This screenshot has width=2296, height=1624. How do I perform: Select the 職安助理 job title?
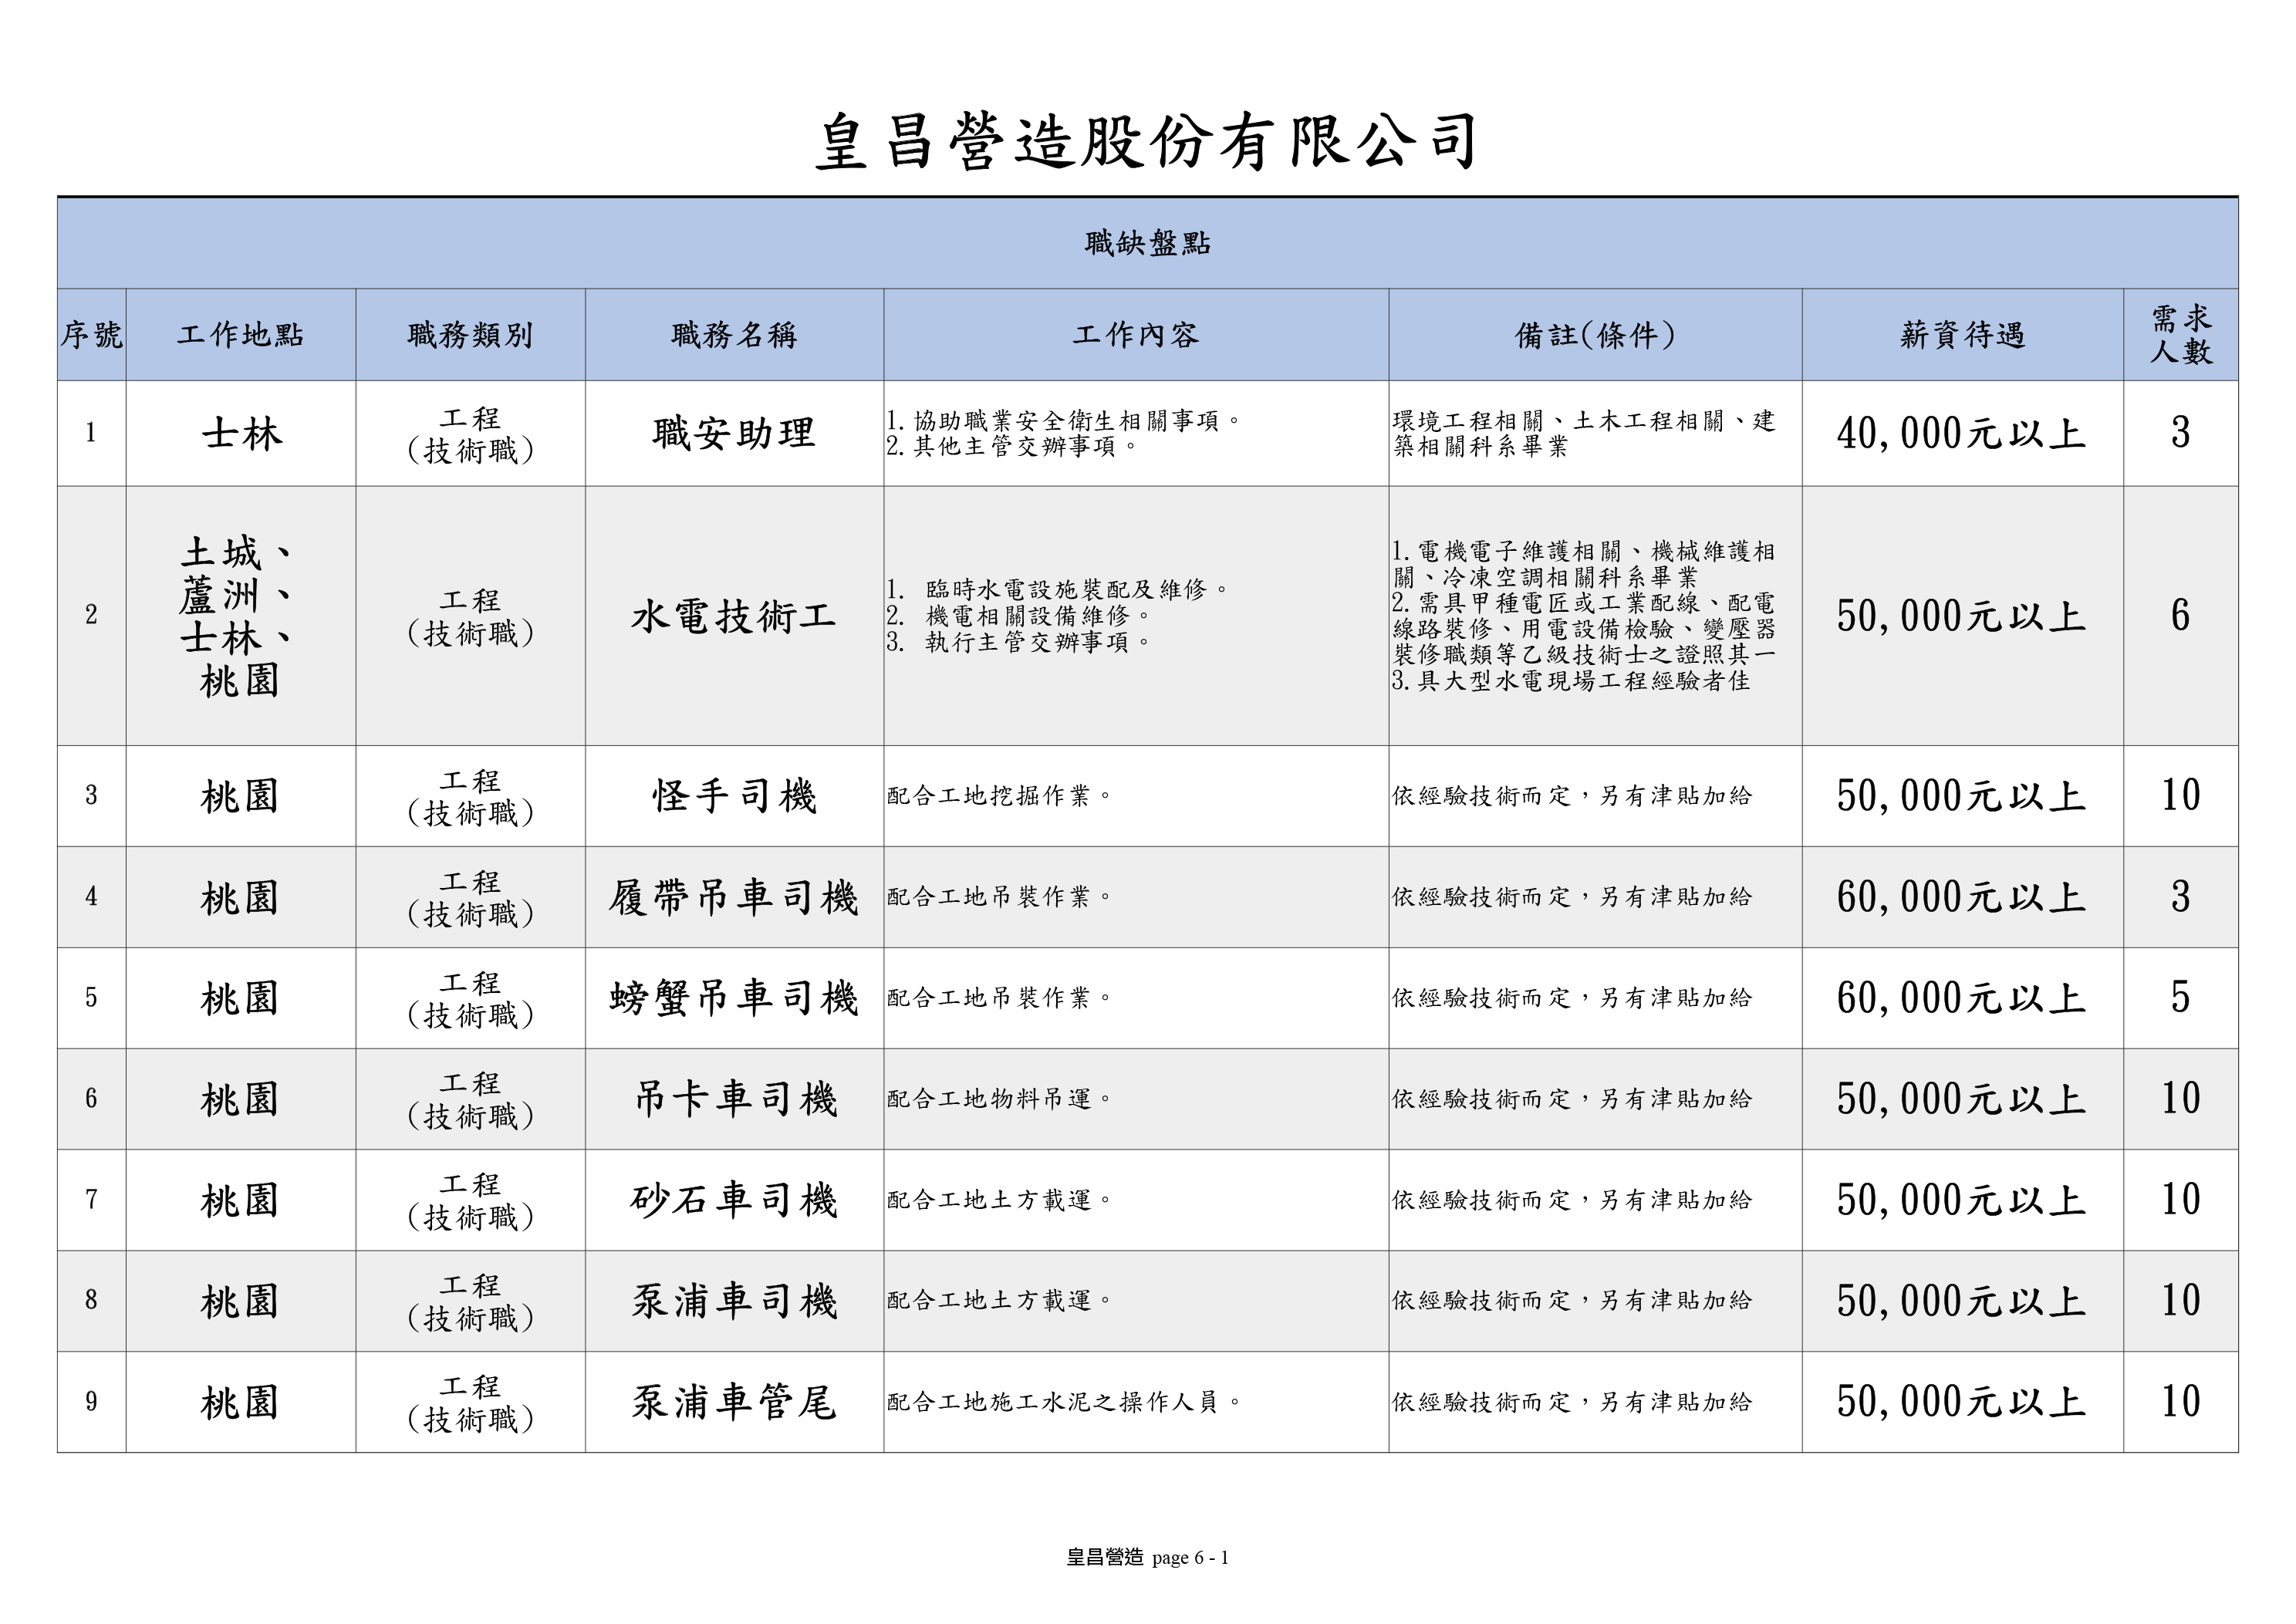tap(734, 434)
